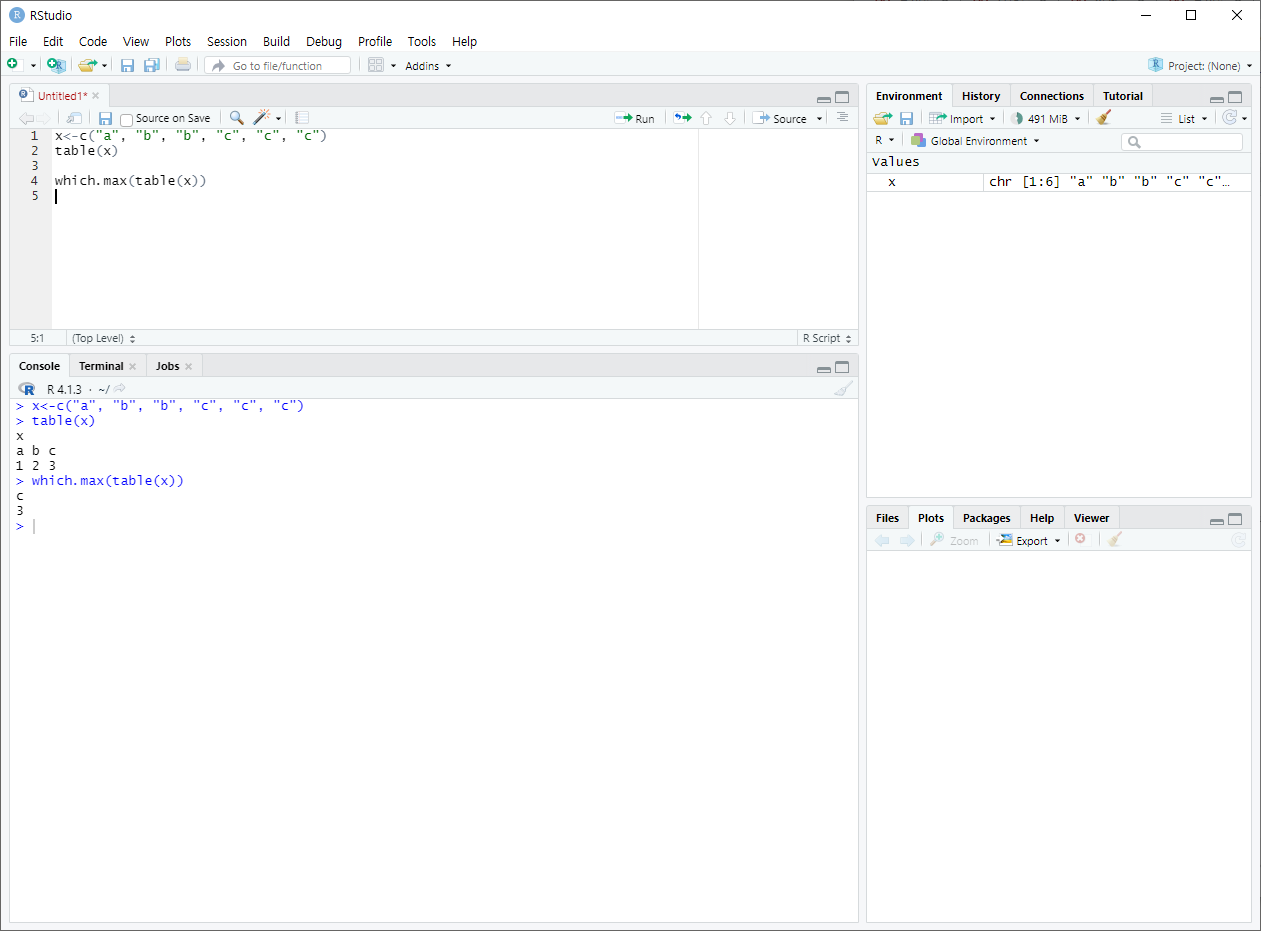The width and height of the screenshot is (1261, 931).
Task: Save current document in main toolbar
Action: [x=127, y=65]
